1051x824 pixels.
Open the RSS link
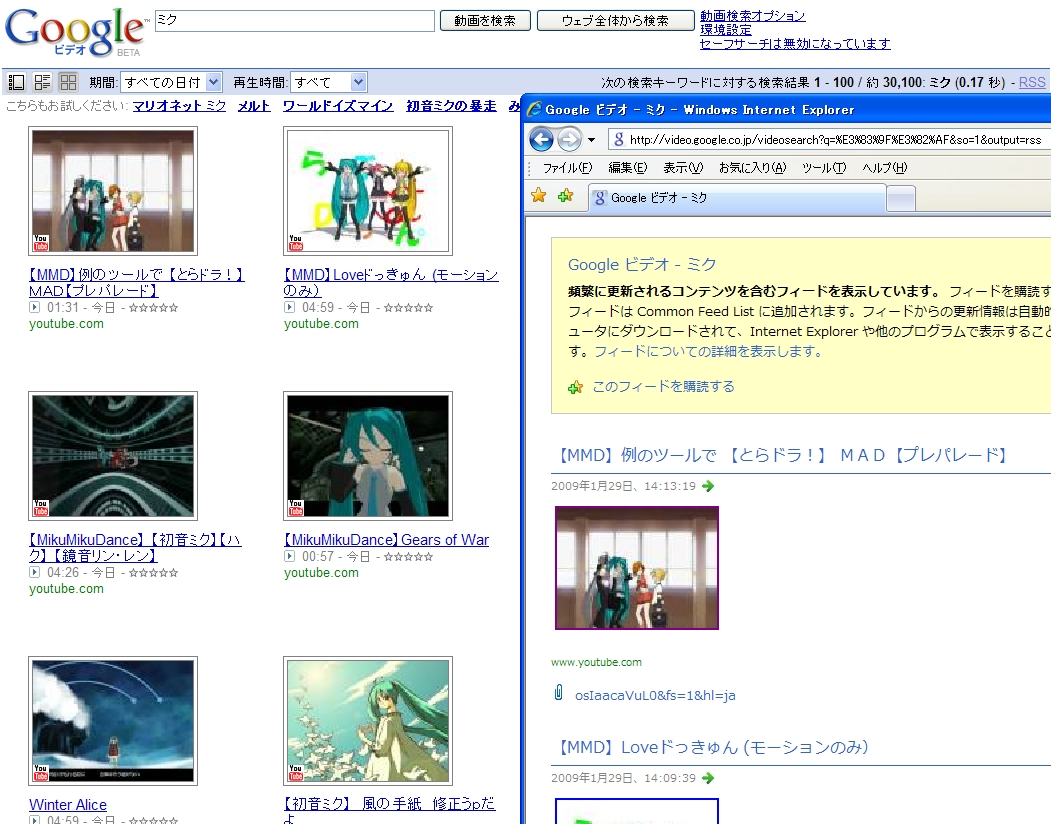[1032, 82]
